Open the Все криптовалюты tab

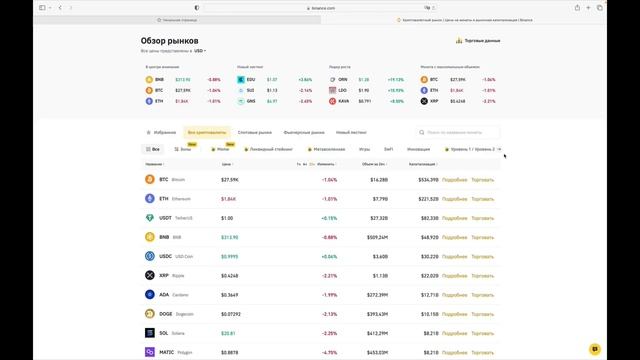tap(207, 132)
